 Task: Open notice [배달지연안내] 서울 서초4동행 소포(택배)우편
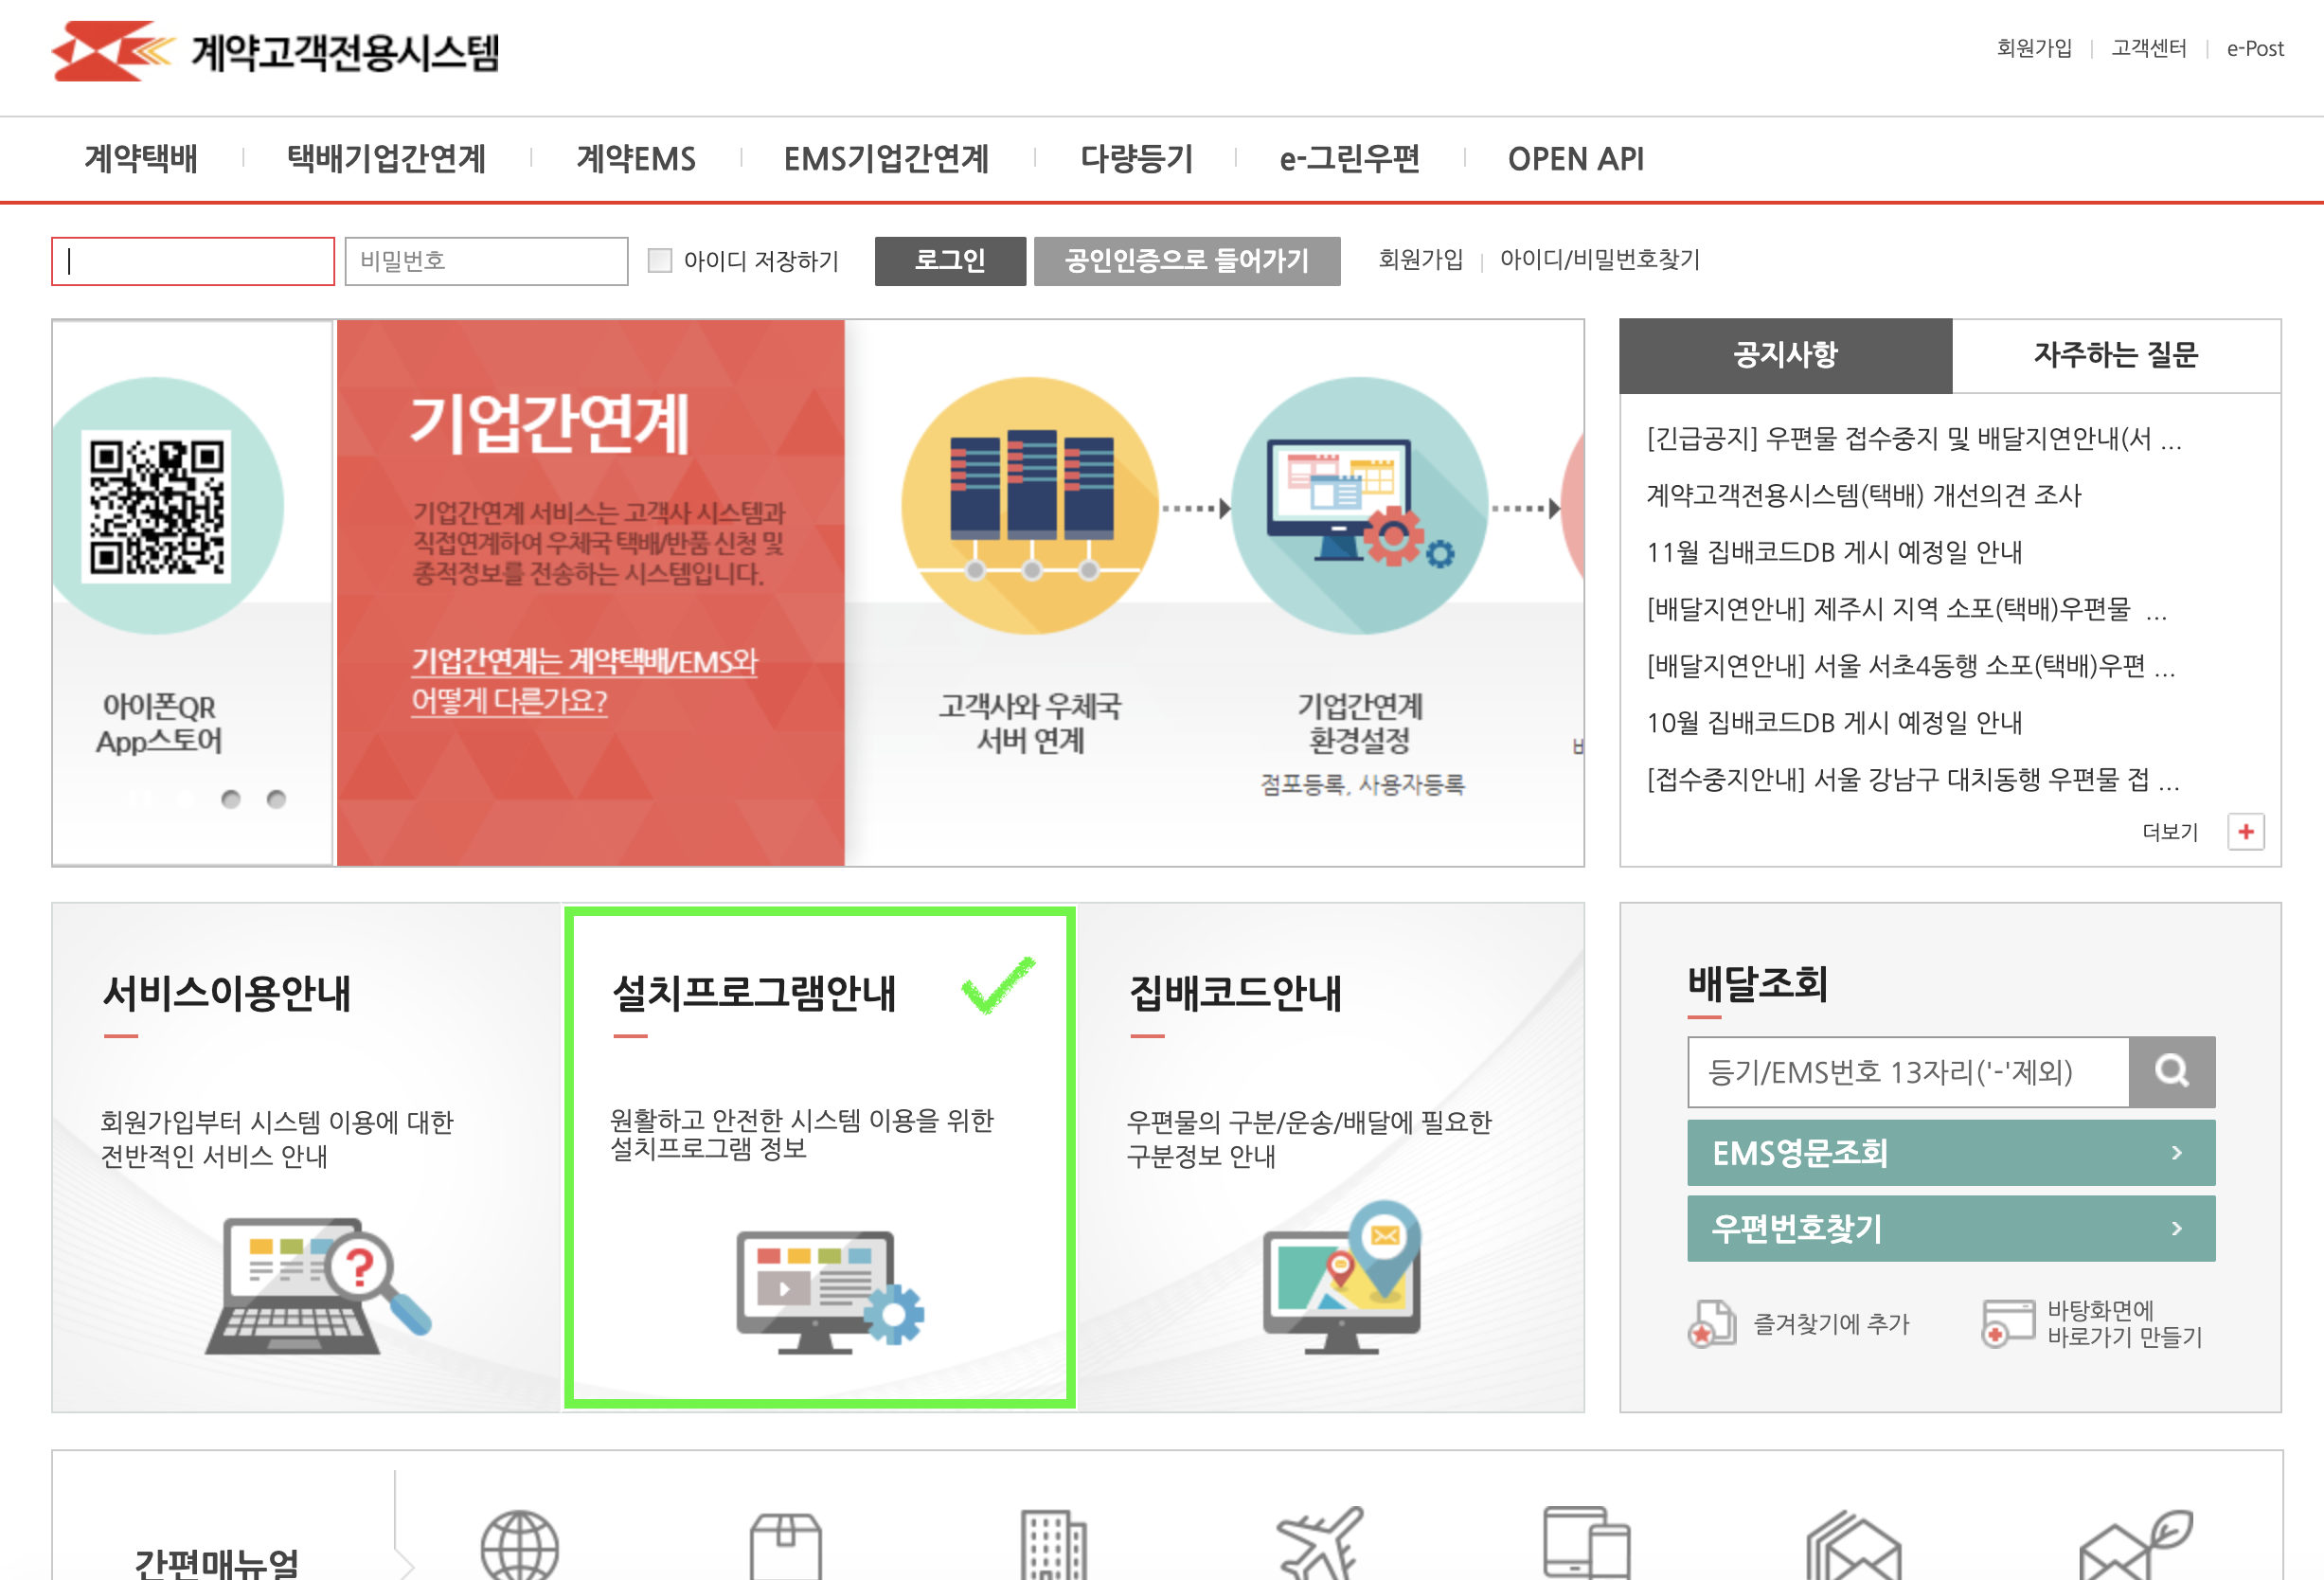(x=1911, y=665)
